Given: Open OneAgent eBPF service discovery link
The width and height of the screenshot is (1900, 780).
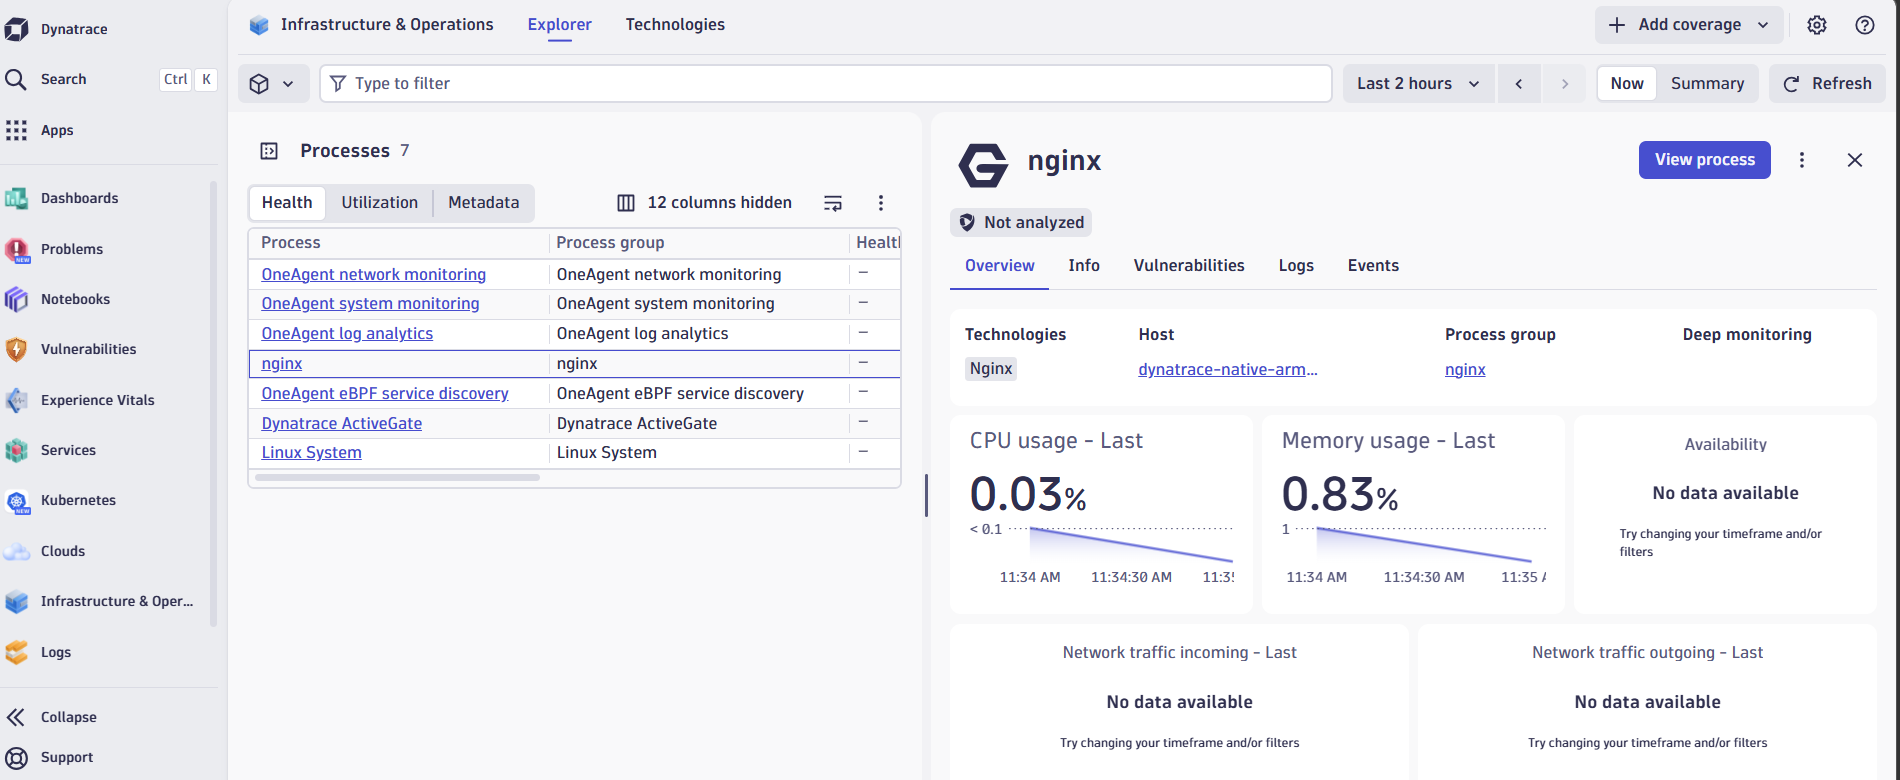Looking at the screenshot, I should coord(385,394).
